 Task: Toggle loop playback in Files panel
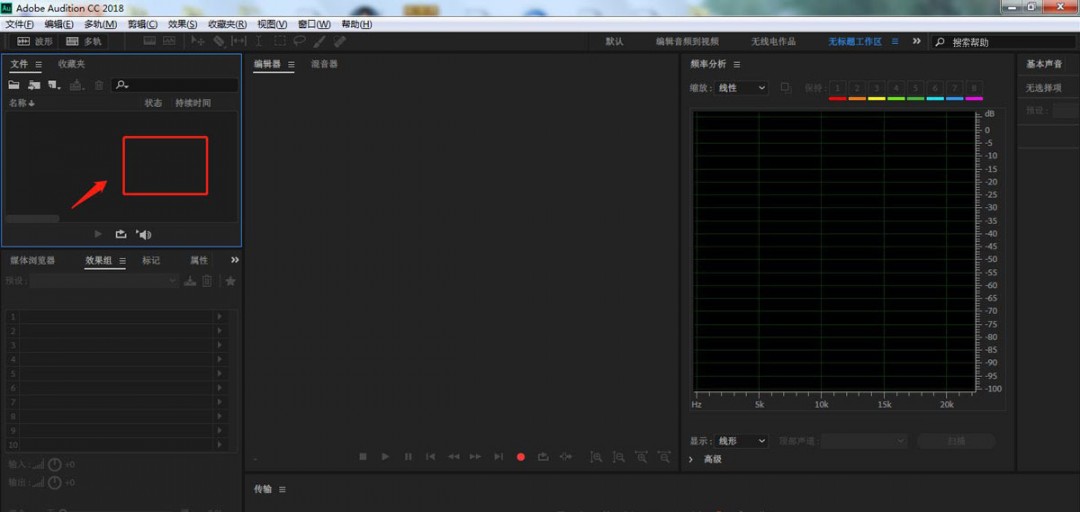coord(121,234)
